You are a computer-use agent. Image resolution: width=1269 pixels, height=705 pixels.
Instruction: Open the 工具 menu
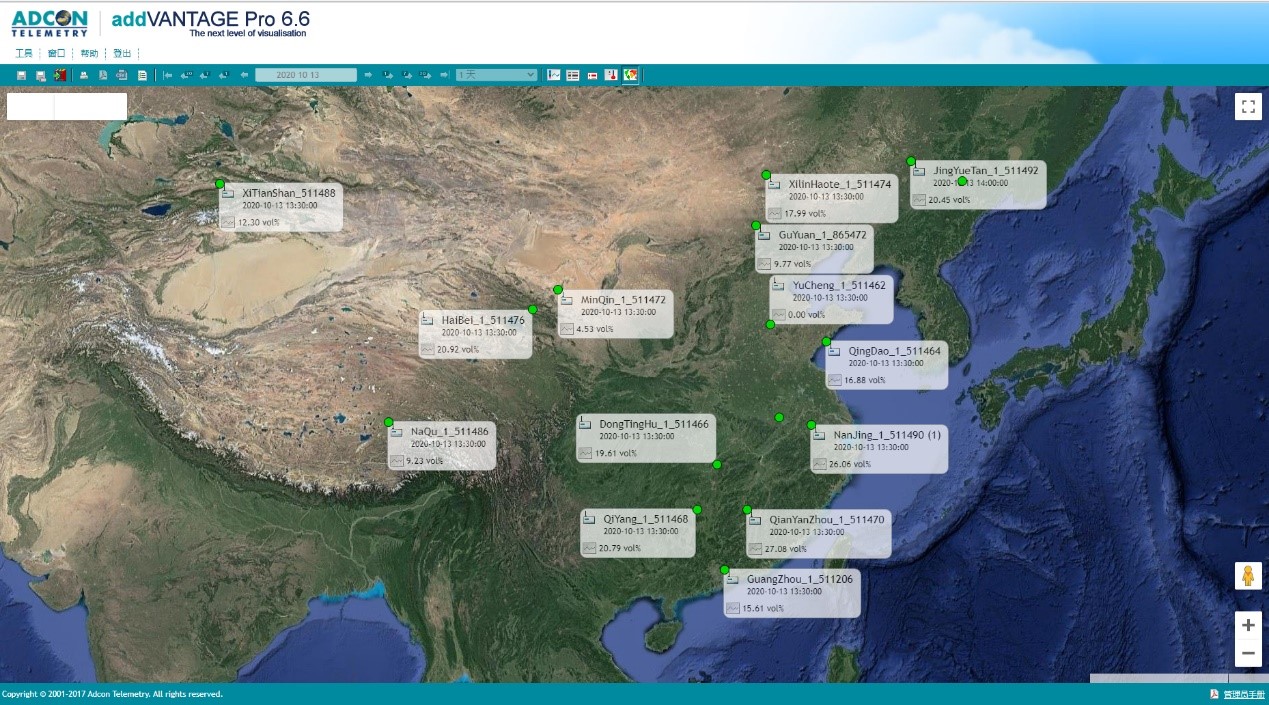24,53
